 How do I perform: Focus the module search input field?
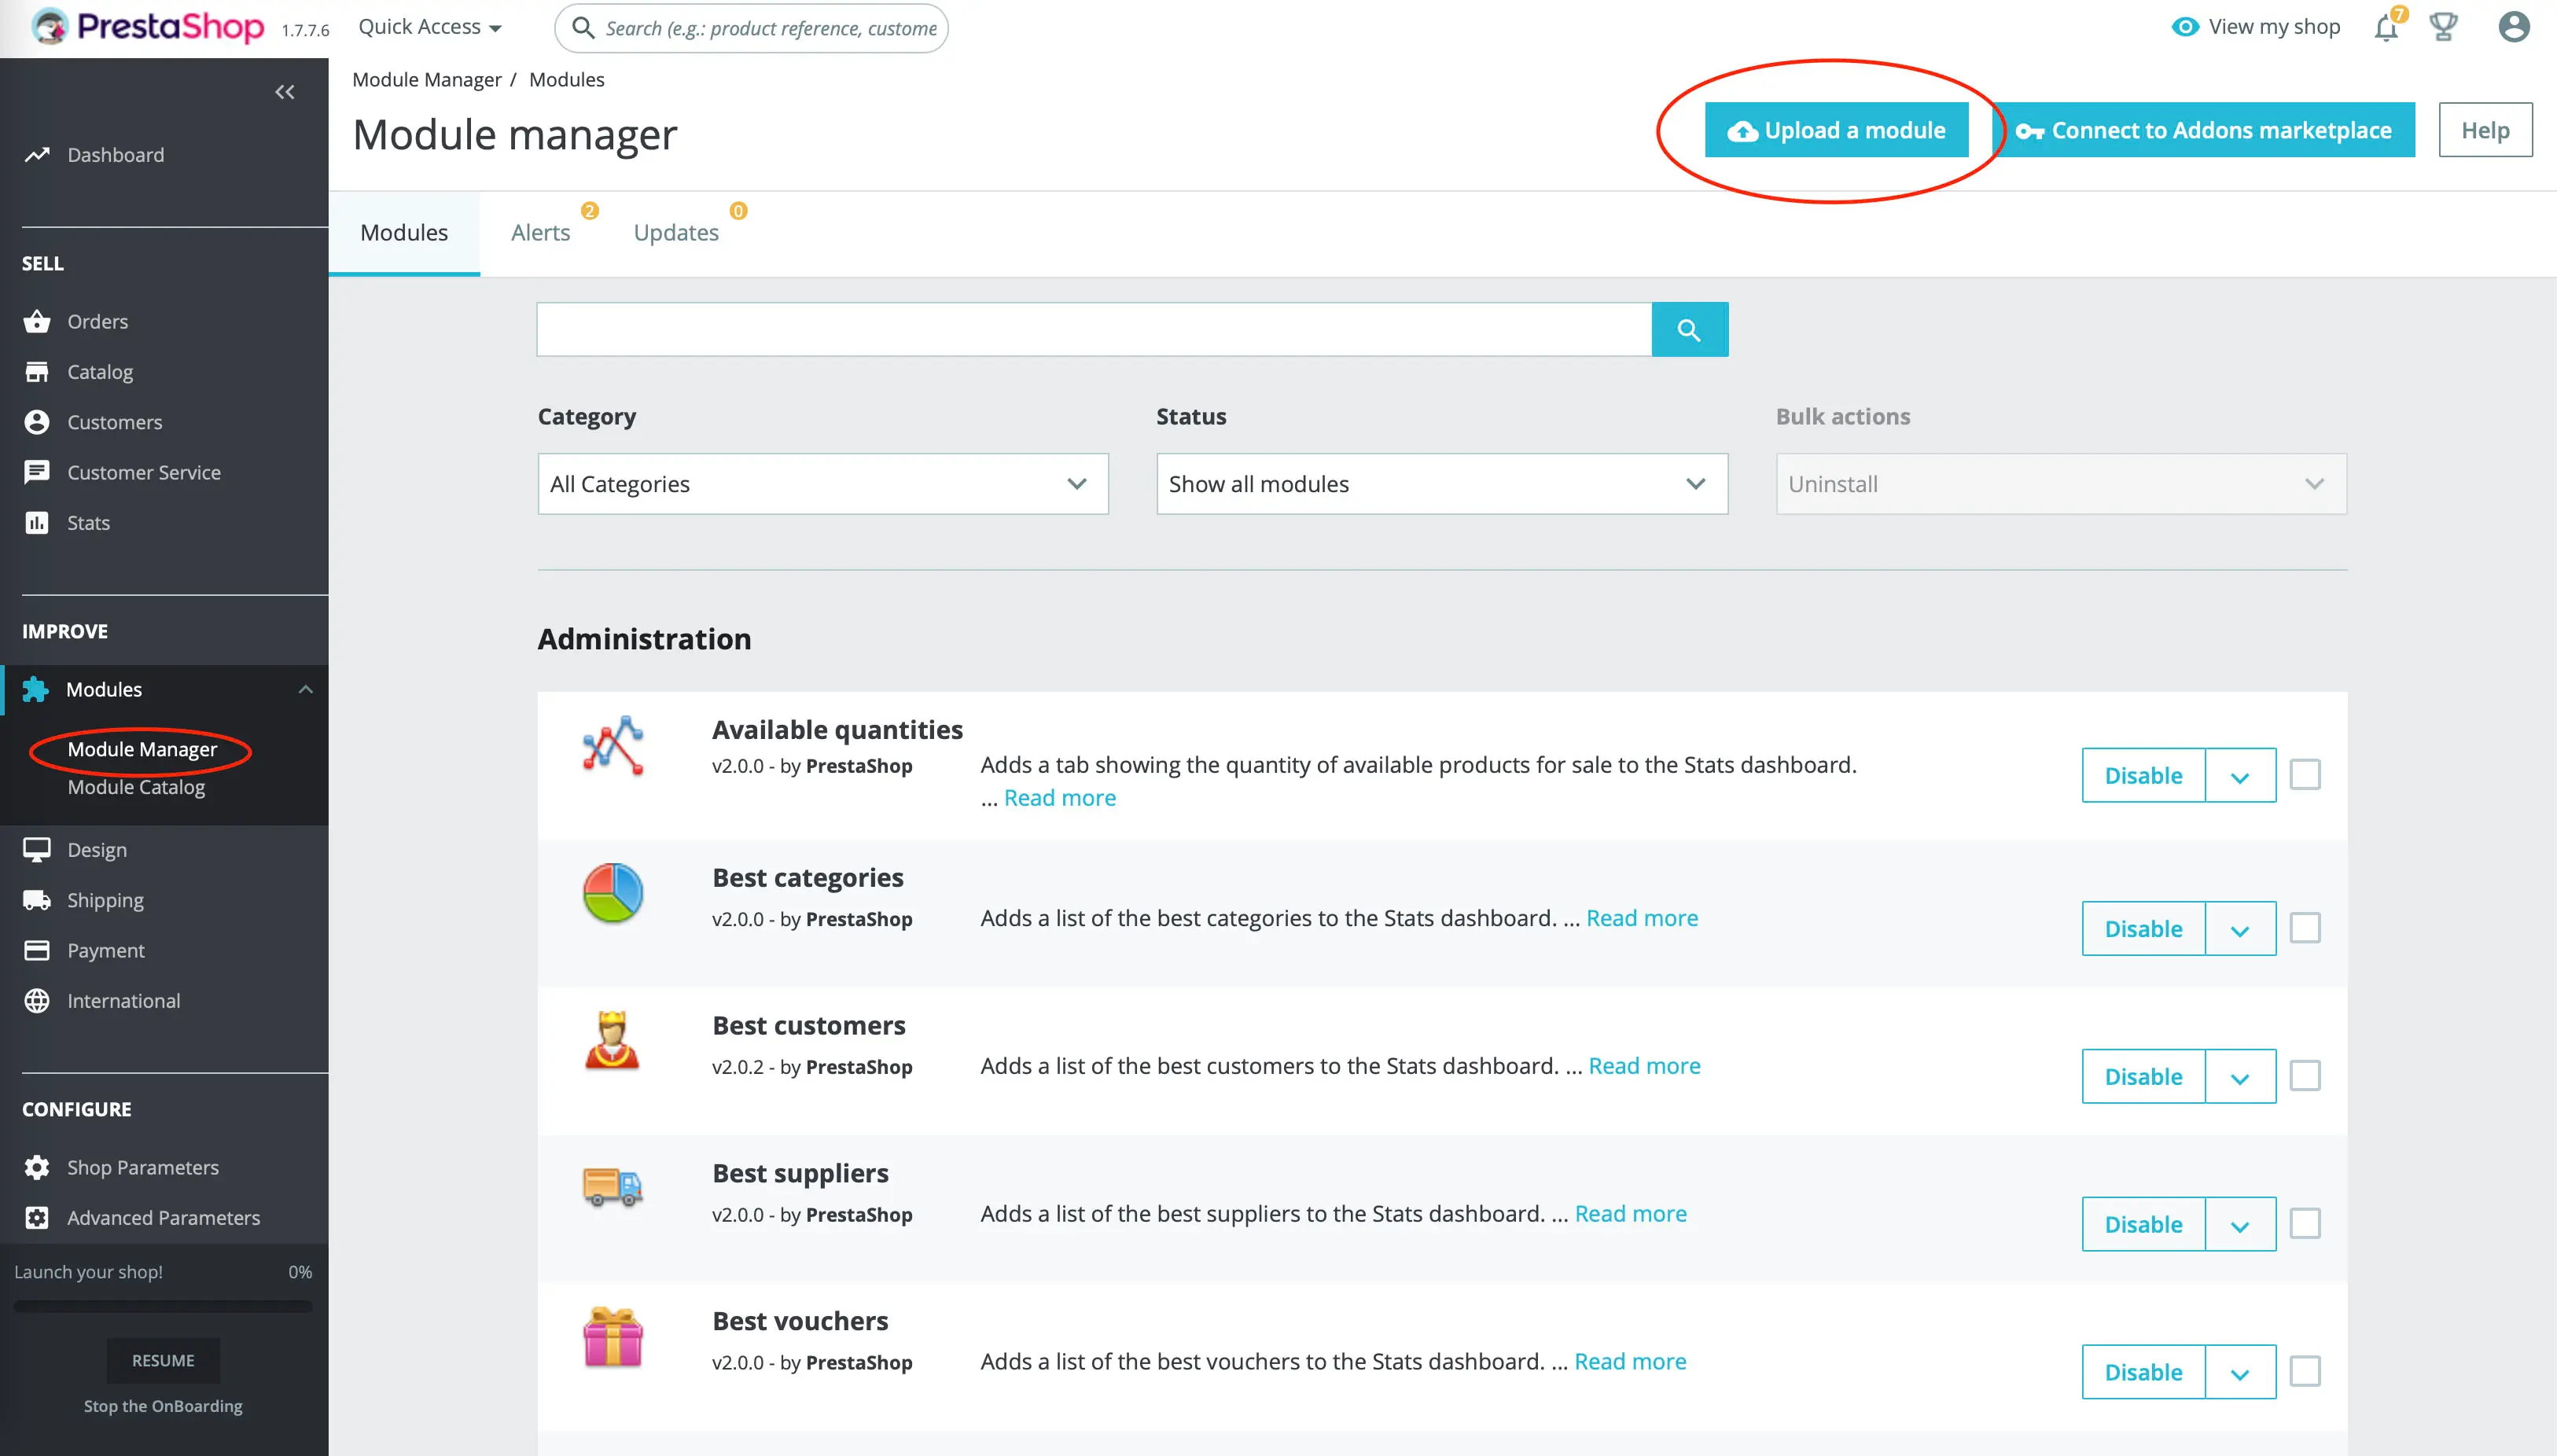click(x=1094, y=329)
